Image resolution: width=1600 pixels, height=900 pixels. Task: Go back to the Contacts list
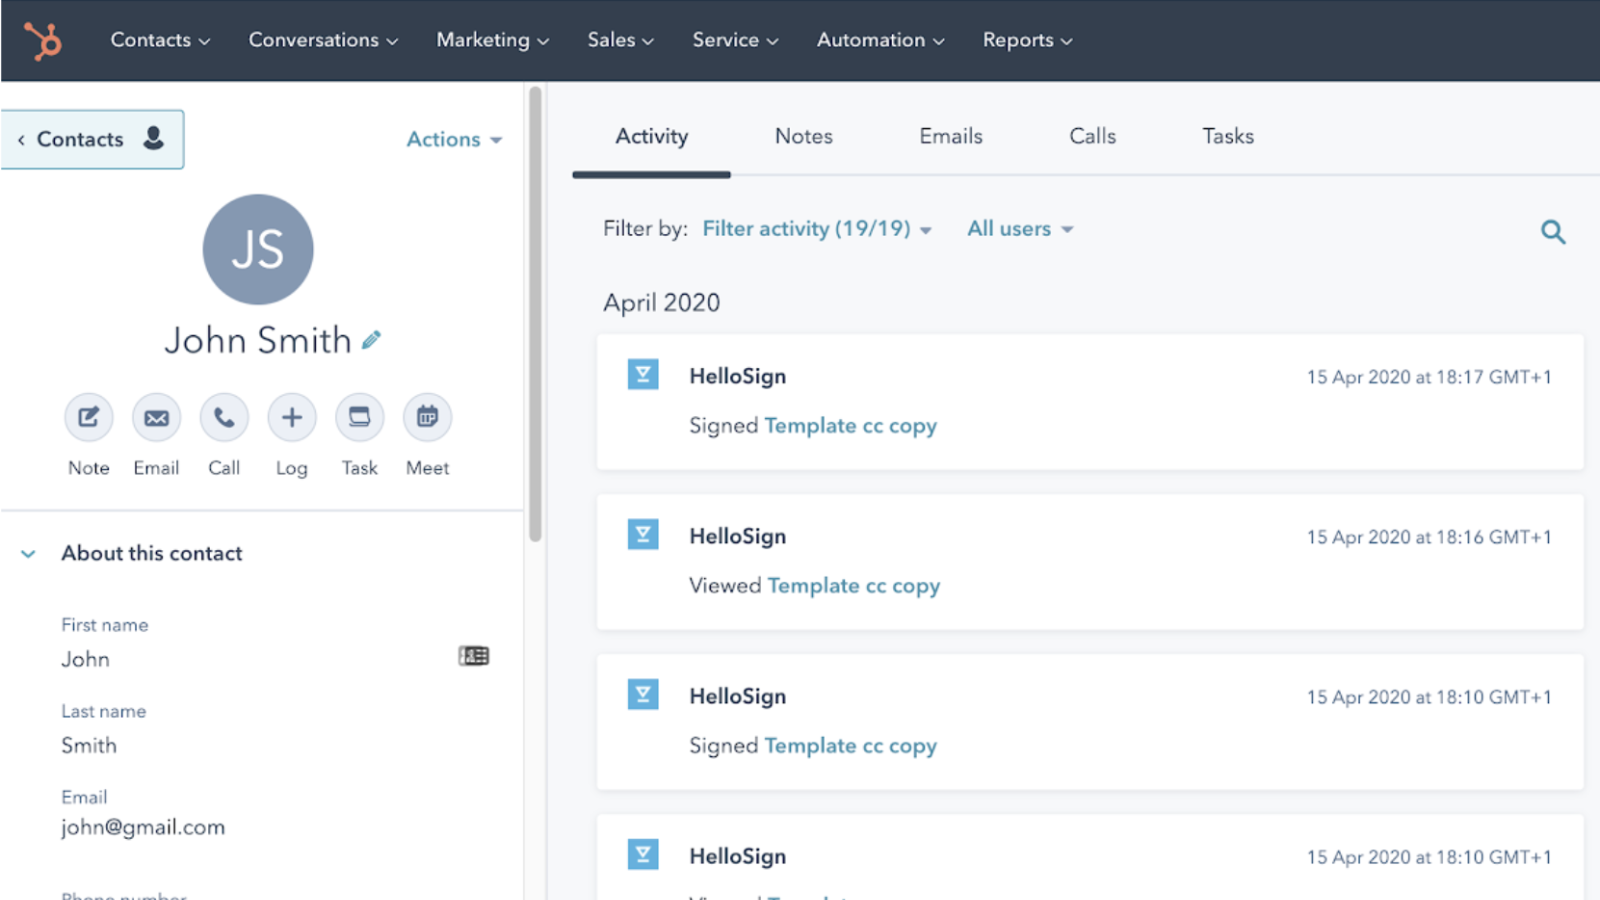pos(80,139)
